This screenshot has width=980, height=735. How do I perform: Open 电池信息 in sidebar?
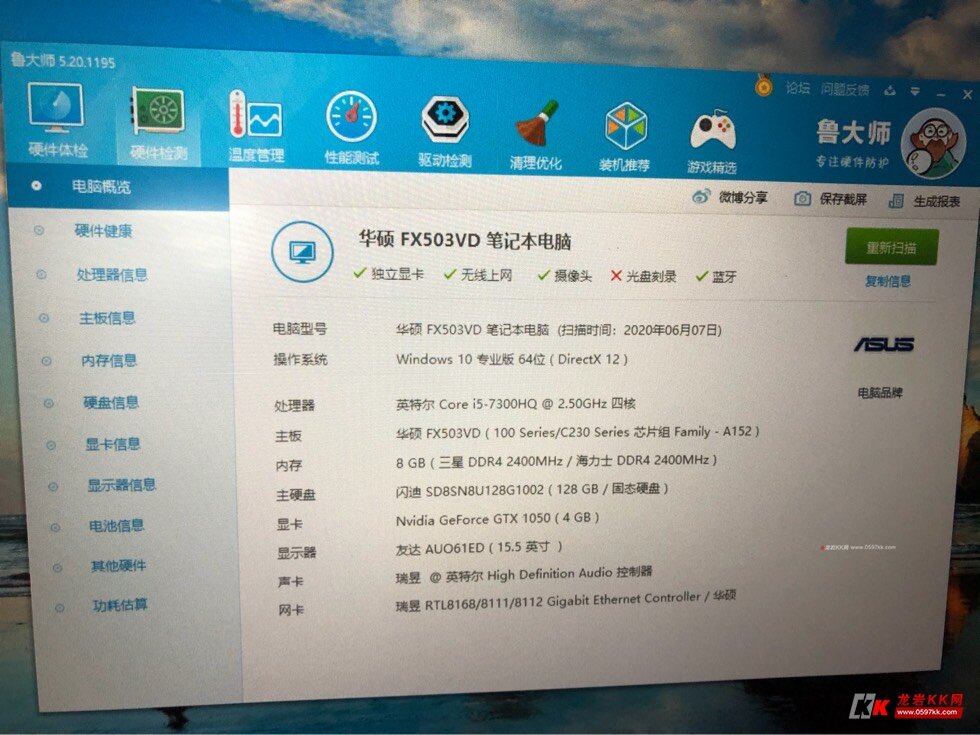pyautogui.click(x=116, y=526)
